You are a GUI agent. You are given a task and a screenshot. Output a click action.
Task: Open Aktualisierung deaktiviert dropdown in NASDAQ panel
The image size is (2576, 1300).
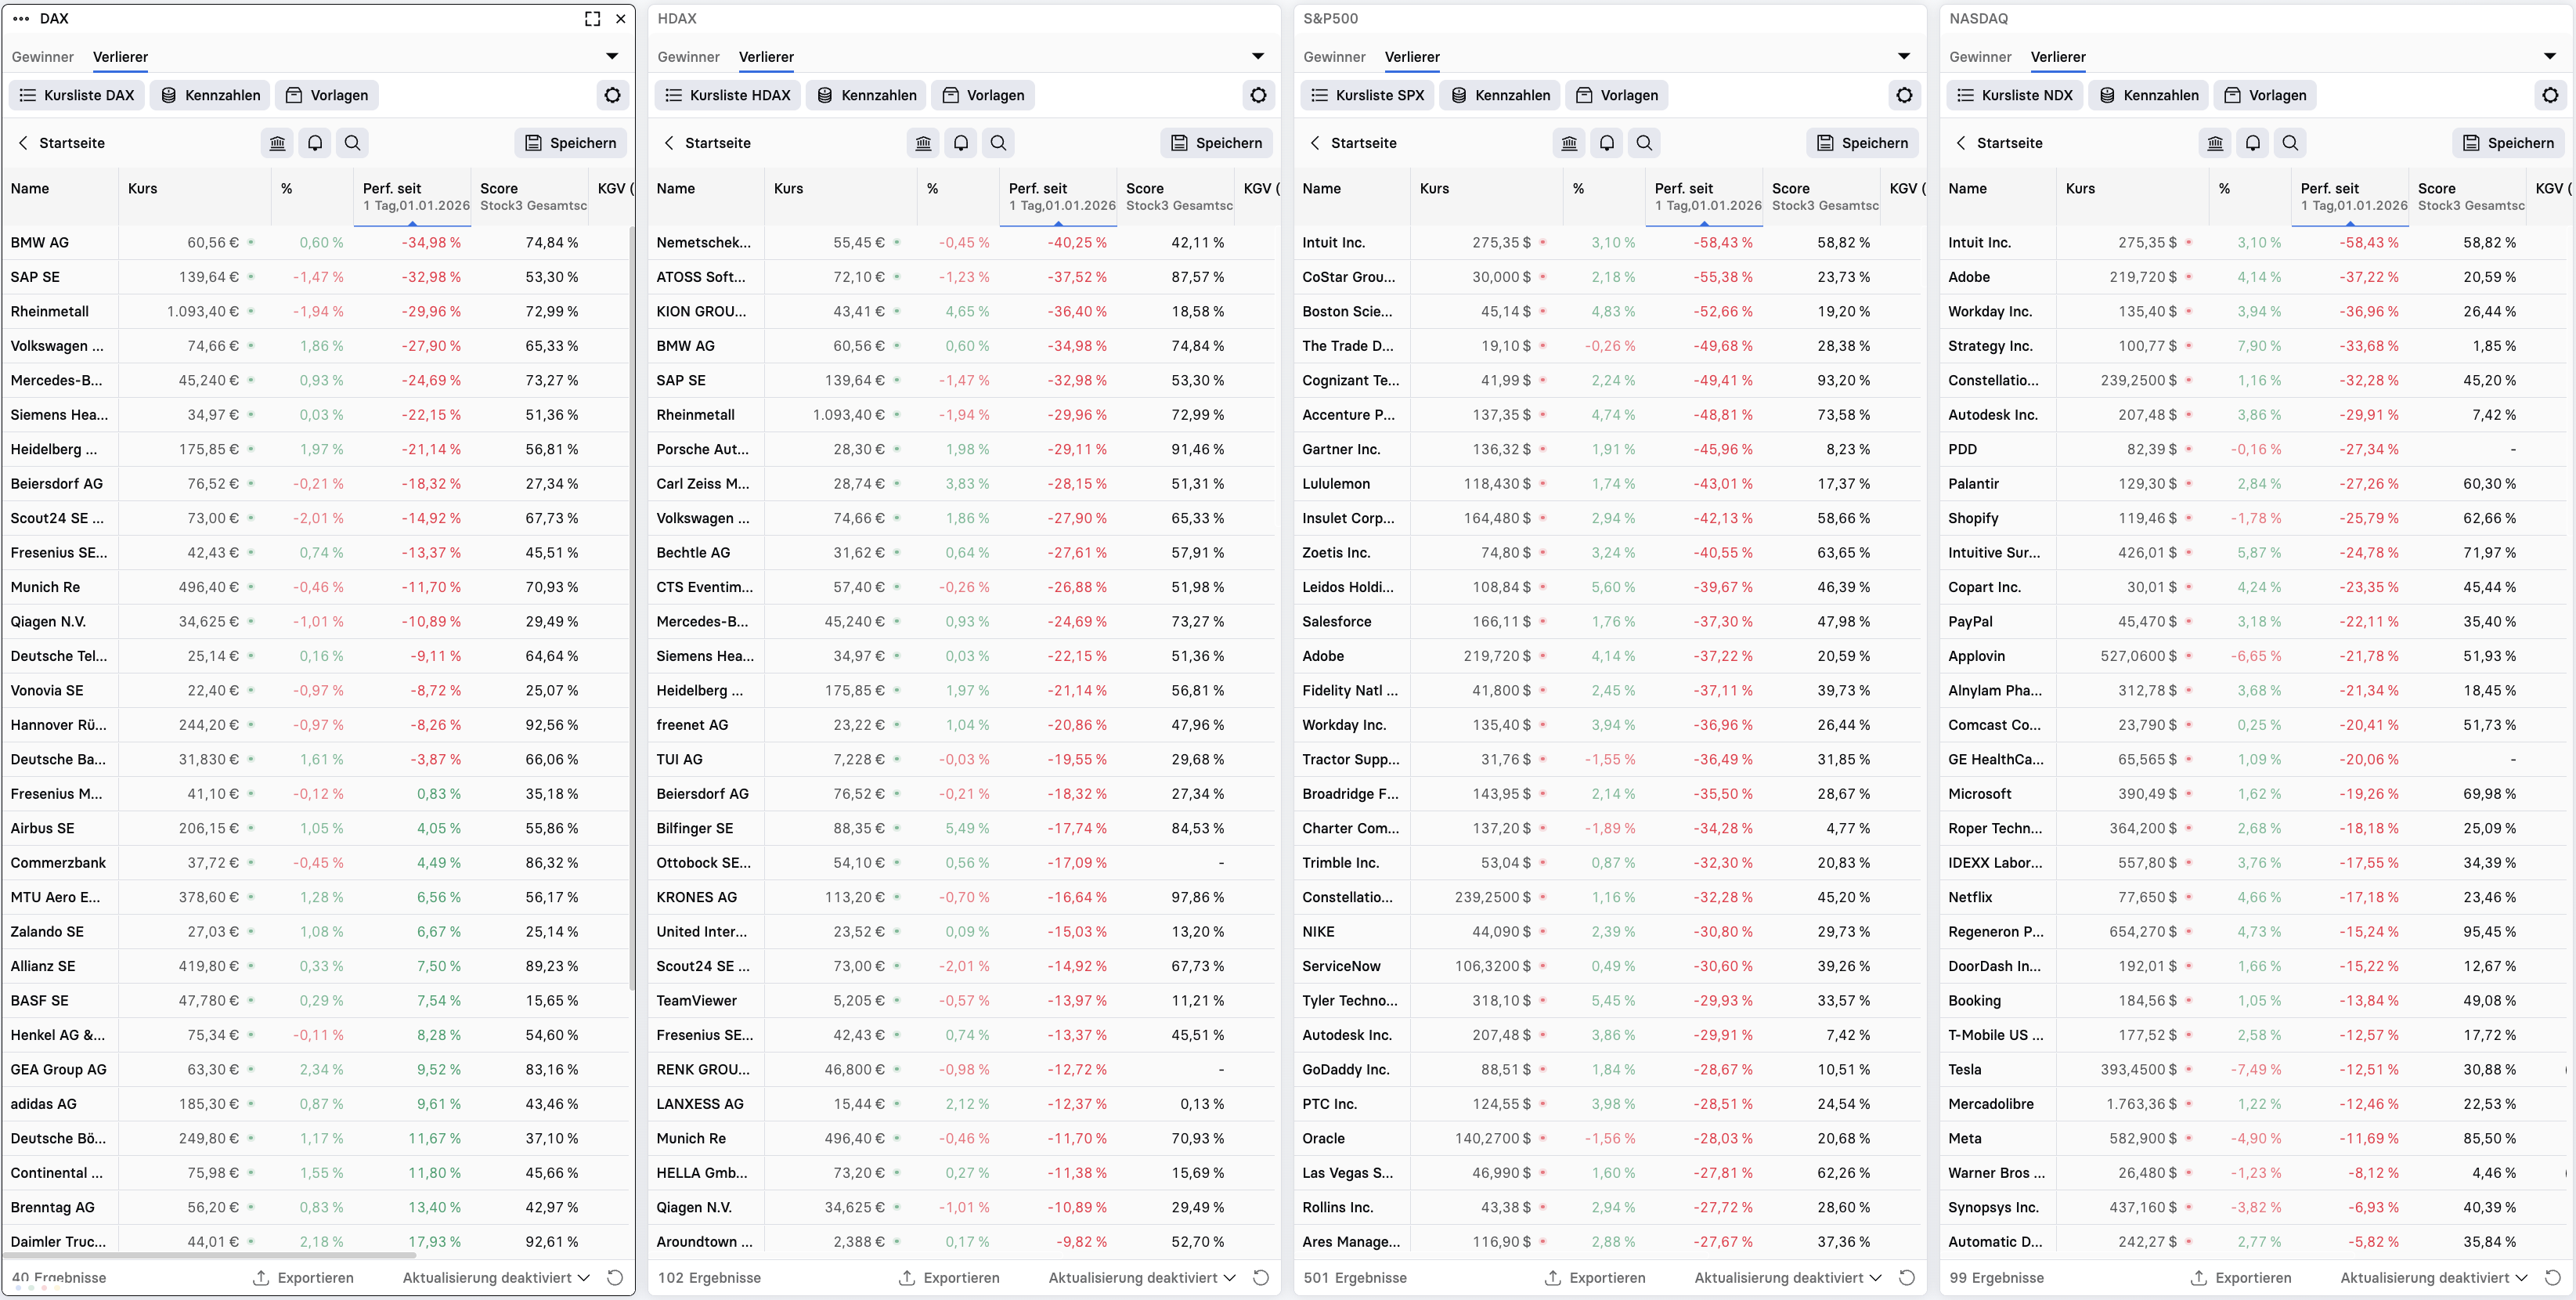(2434, 1277)
